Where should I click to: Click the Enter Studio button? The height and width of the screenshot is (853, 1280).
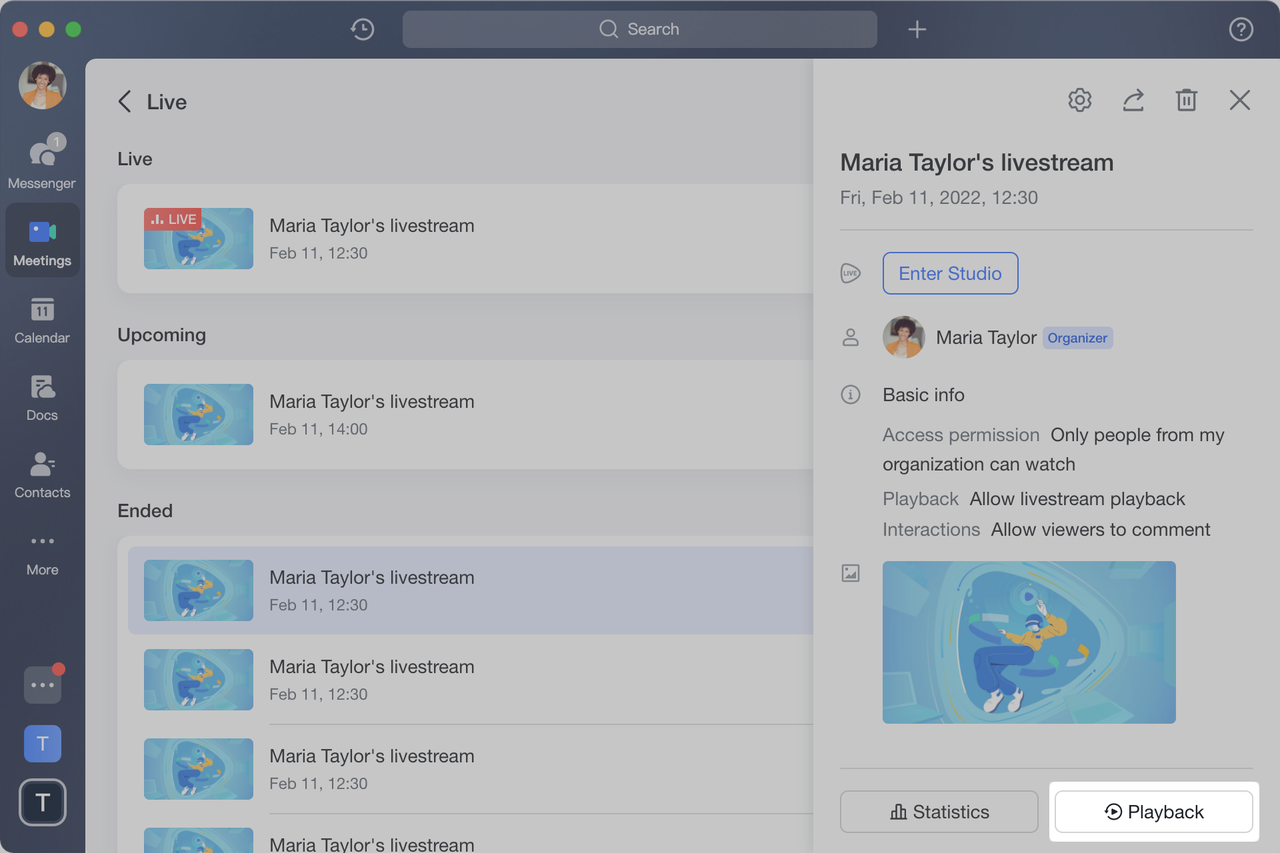(x=950, y=273)
